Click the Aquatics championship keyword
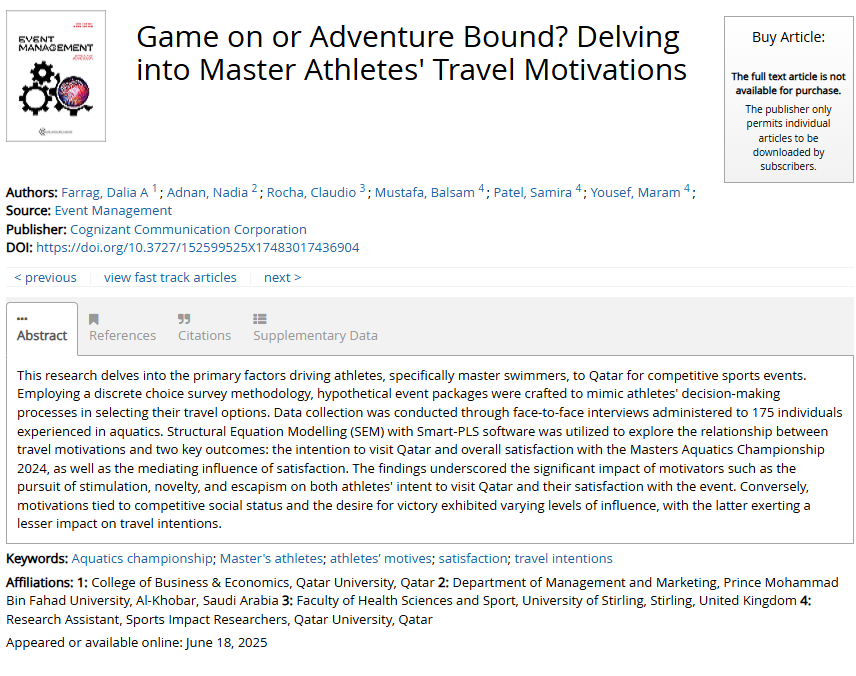This screenshot has height=676, width=856. 140,559
